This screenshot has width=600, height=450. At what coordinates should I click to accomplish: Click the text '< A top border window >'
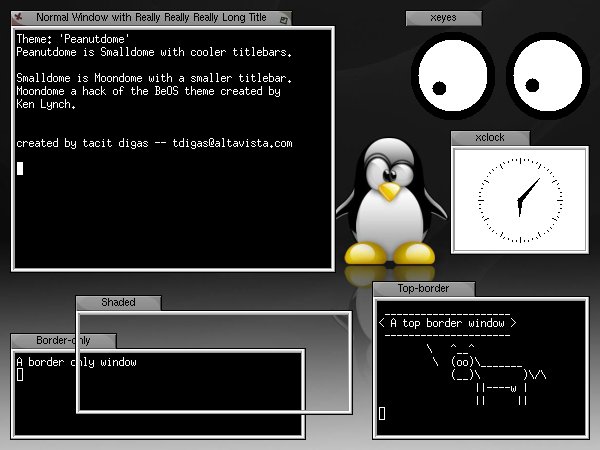click(x=447, y=323)
